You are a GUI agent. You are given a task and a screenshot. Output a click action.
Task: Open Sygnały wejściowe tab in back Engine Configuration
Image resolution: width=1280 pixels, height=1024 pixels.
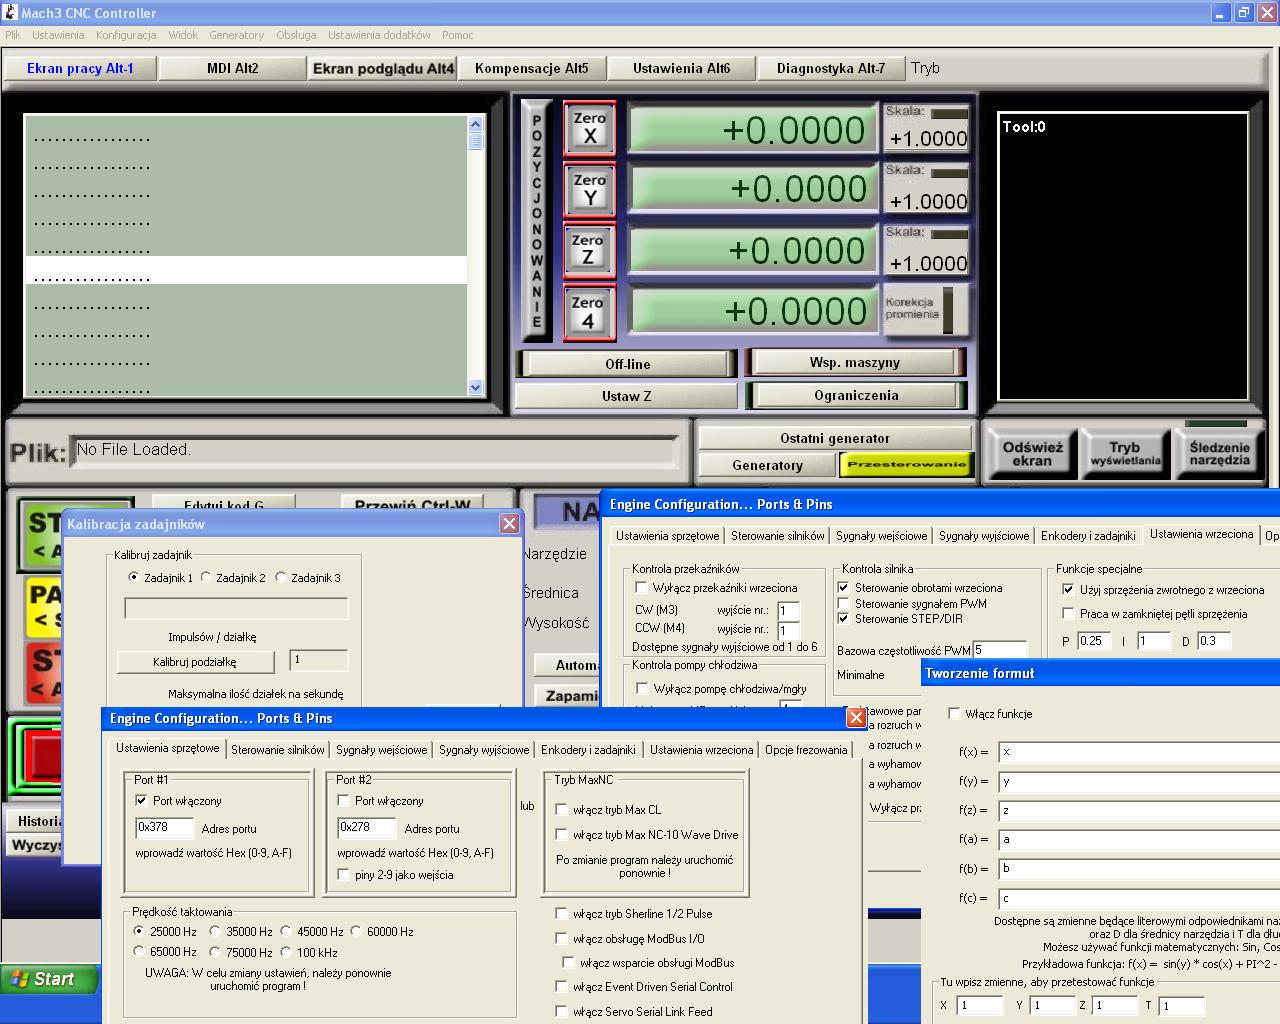[881, 536]
